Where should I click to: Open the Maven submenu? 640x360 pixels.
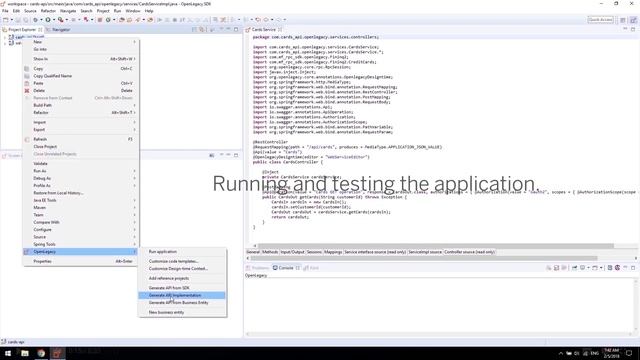tap(80, 208)
